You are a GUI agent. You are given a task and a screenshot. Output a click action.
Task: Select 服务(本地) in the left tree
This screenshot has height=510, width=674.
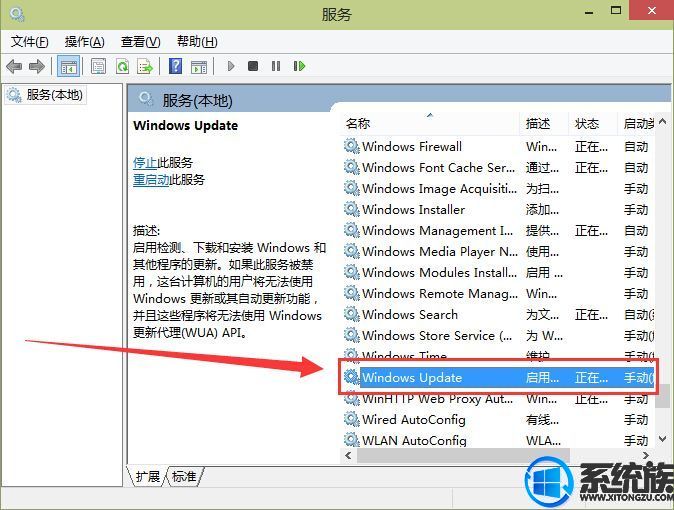[x=52, y=95]
